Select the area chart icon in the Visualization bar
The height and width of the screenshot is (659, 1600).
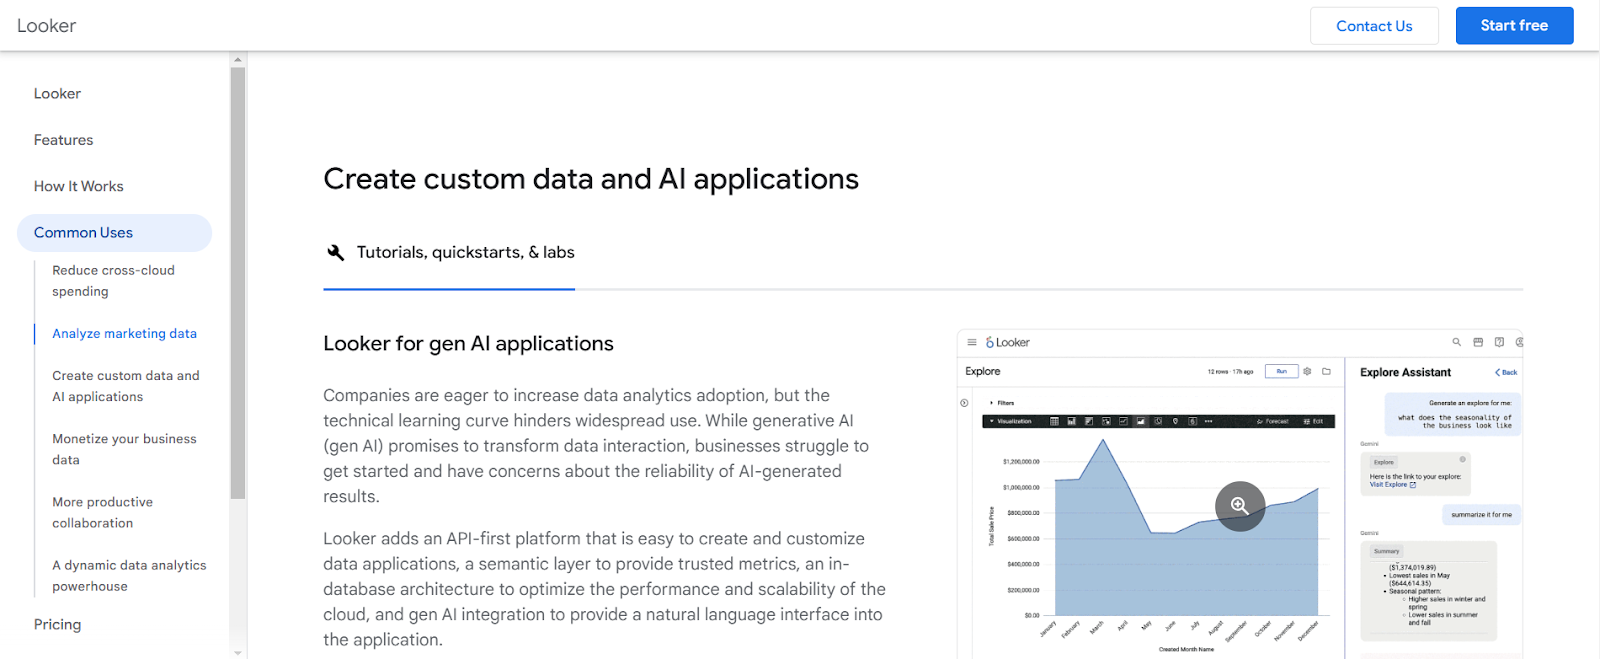tap(1140, 421)
